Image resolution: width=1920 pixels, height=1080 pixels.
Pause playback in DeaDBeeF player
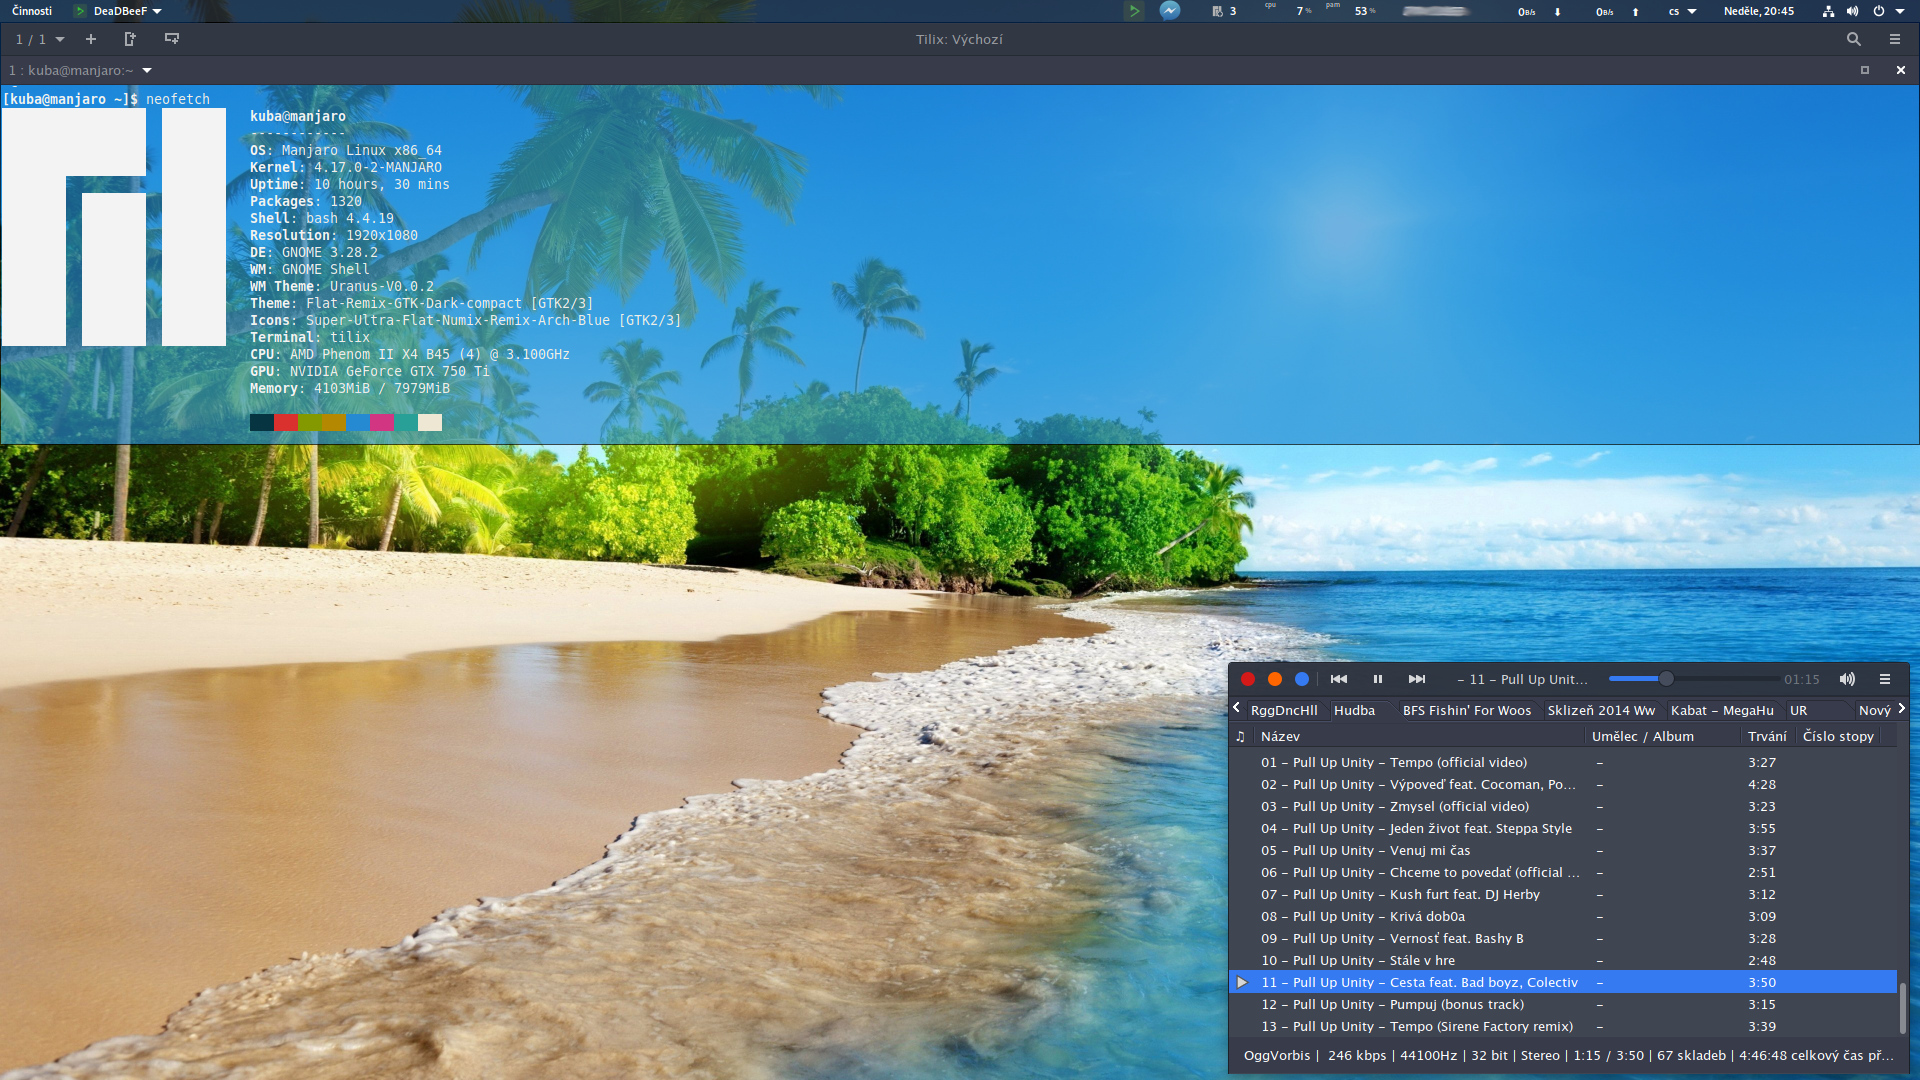(1378, 679)
